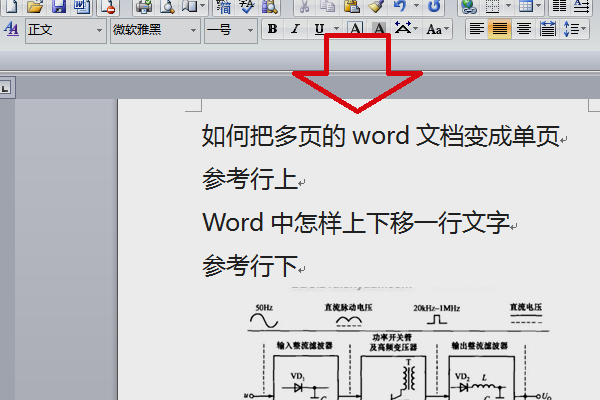Expand the borders dropdown arrow
Viewport: 600px width, 400px height.
[x=508, y=6]
